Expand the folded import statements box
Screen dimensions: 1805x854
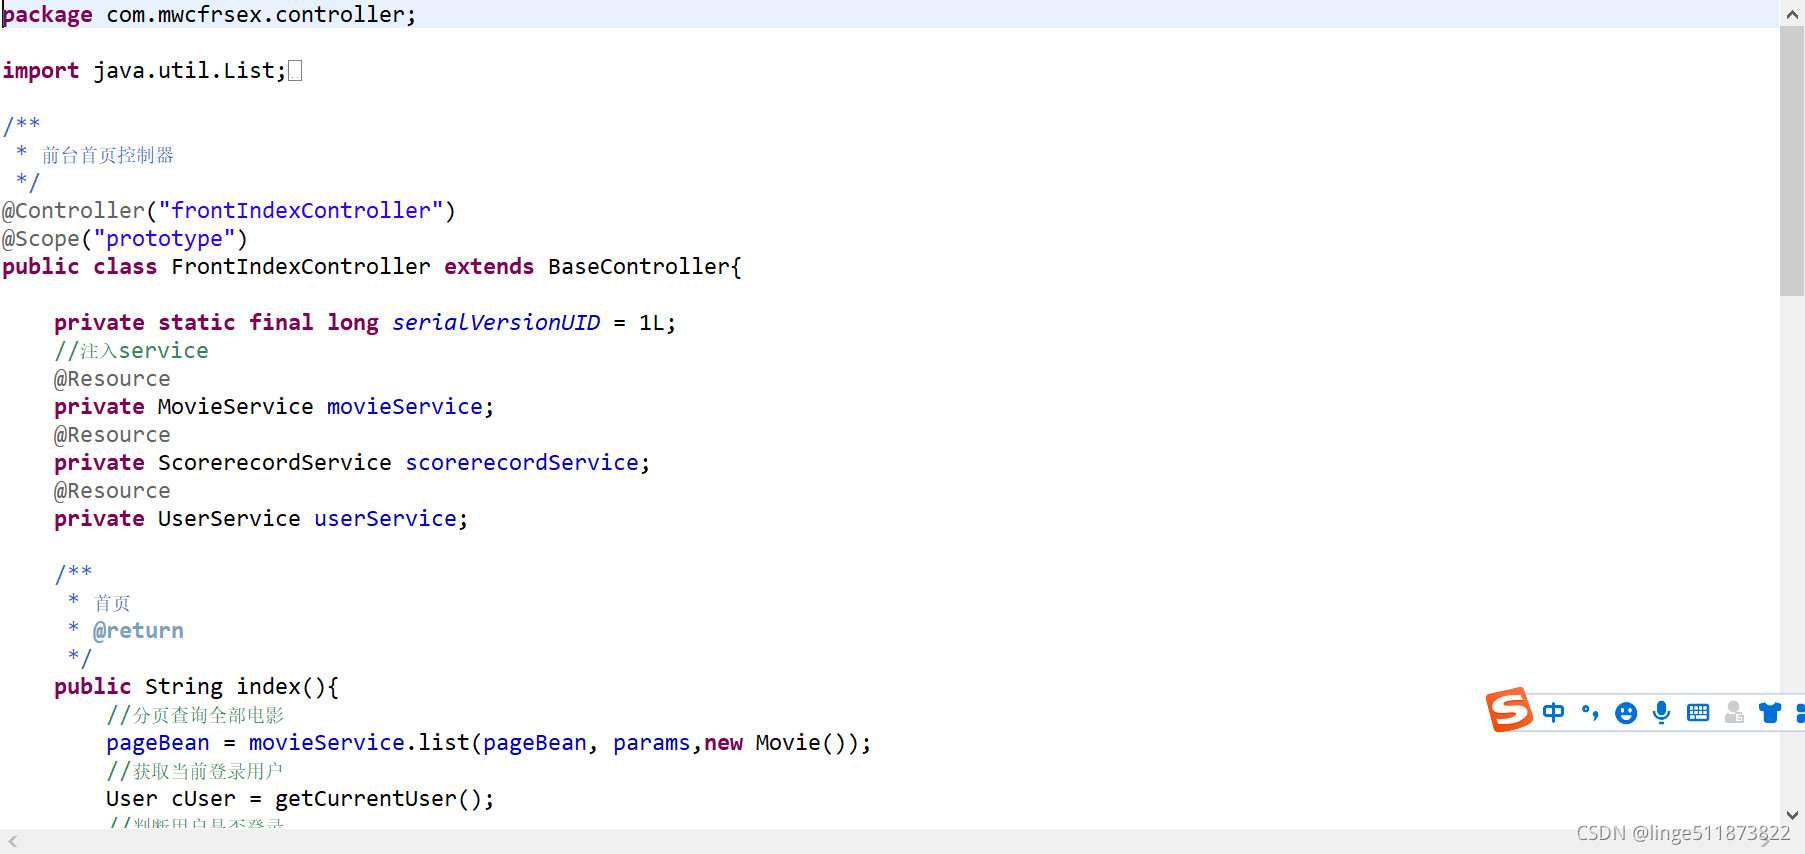click(295, 71)
